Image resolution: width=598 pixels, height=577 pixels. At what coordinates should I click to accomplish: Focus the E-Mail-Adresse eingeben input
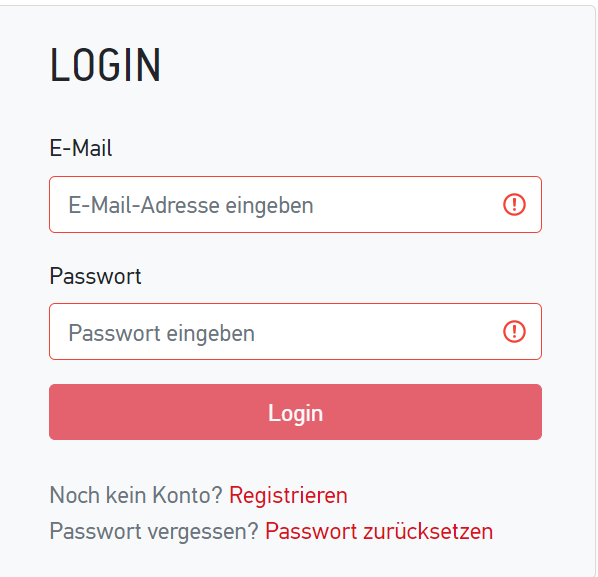(295, 204)
